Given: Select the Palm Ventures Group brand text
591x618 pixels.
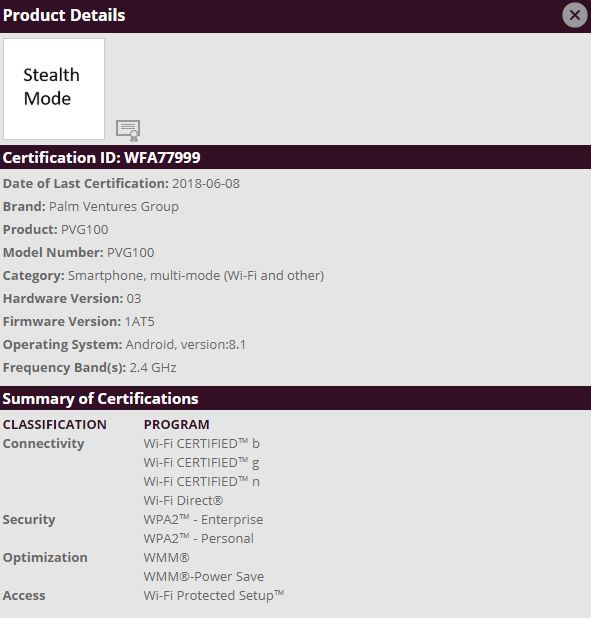Looking at the screenshot, I should pos(114,207).
